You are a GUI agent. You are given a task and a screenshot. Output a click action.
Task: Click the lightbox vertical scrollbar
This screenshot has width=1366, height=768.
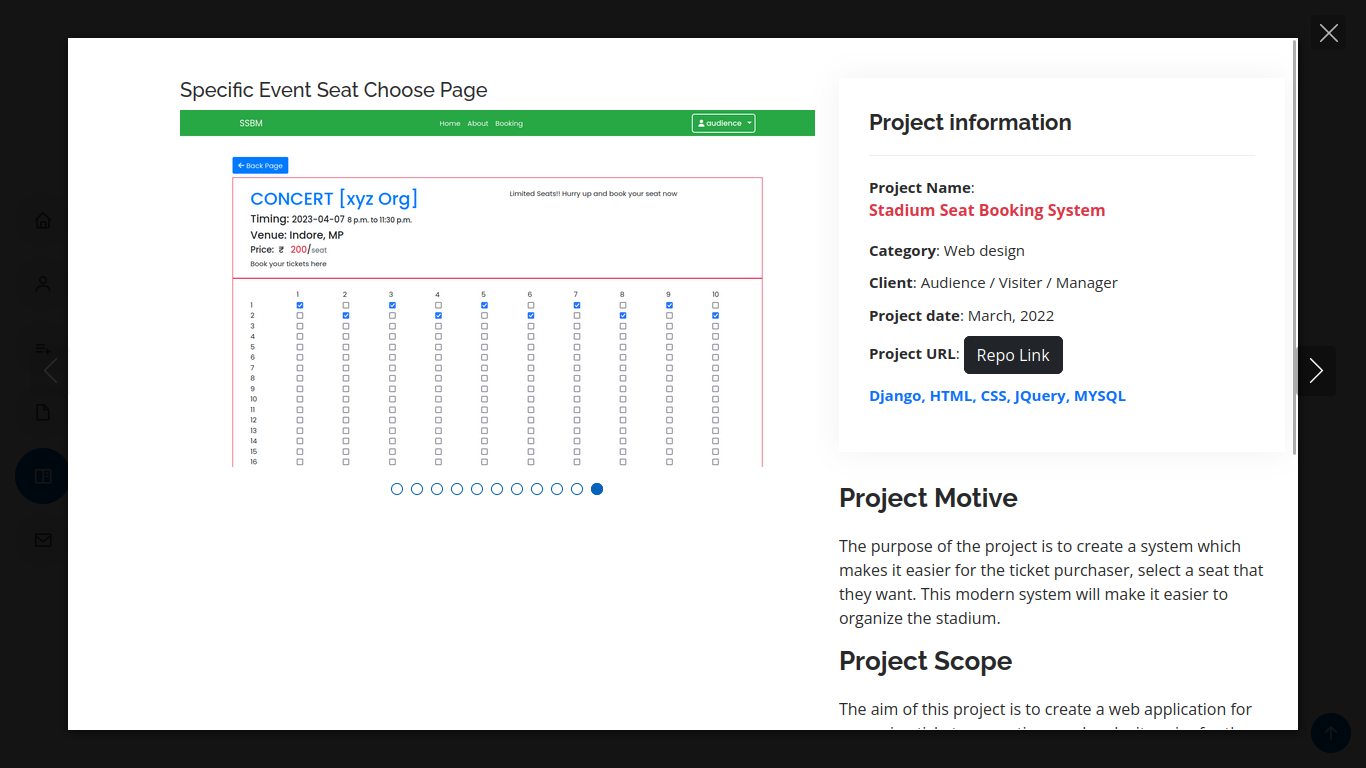coord(1295,250)
